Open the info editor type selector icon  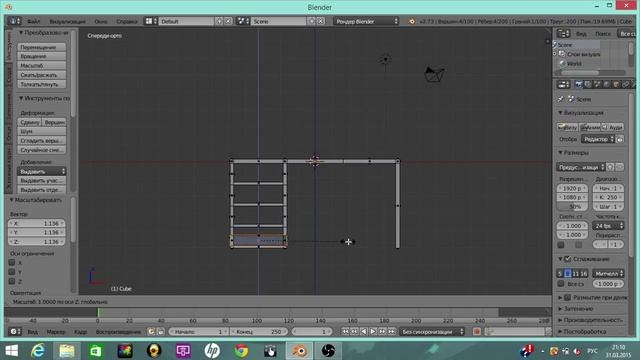(x=14, y=21)
